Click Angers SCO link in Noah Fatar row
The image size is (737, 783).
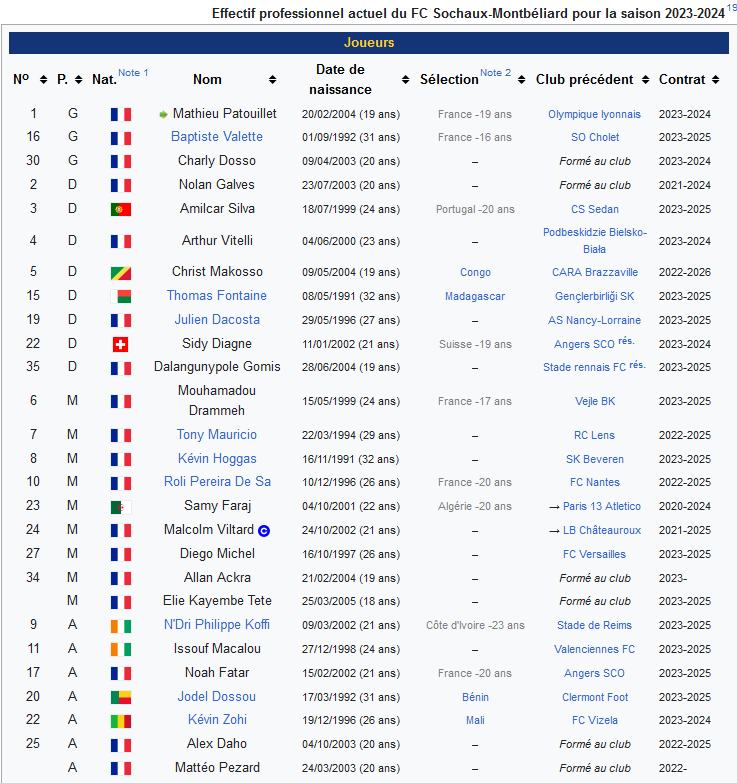594,673
